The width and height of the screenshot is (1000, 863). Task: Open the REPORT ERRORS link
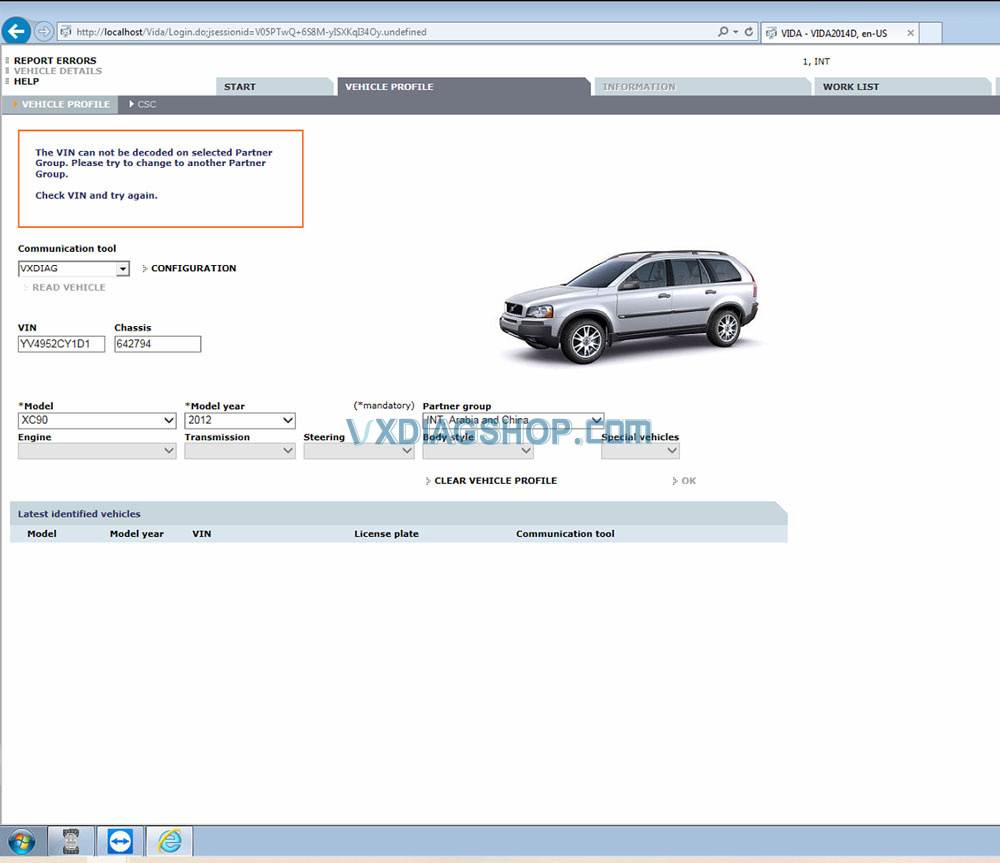[x=55, y=61]
